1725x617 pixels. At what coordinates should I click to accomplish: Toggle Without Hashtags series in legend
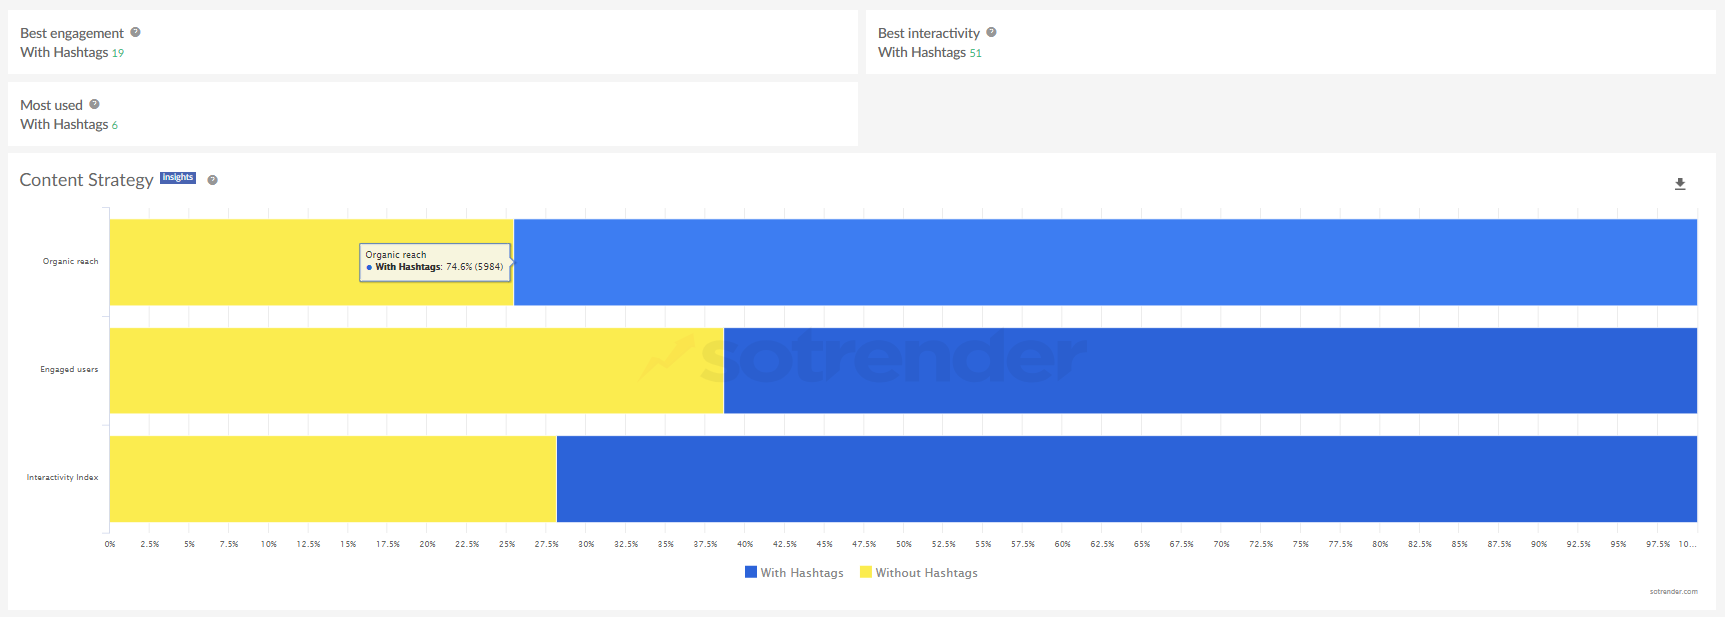click(x=926, y=573)
